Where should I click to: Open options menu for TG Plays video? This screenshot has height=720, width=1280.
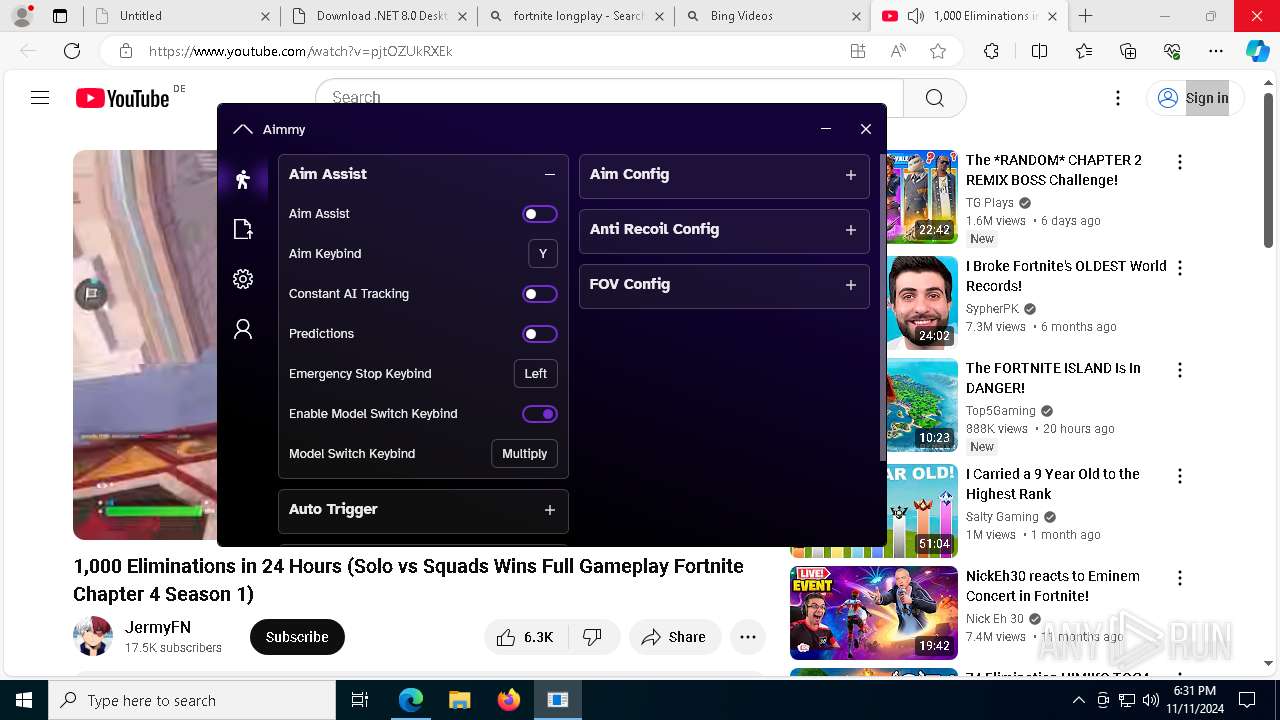[x=1180, y=162]
